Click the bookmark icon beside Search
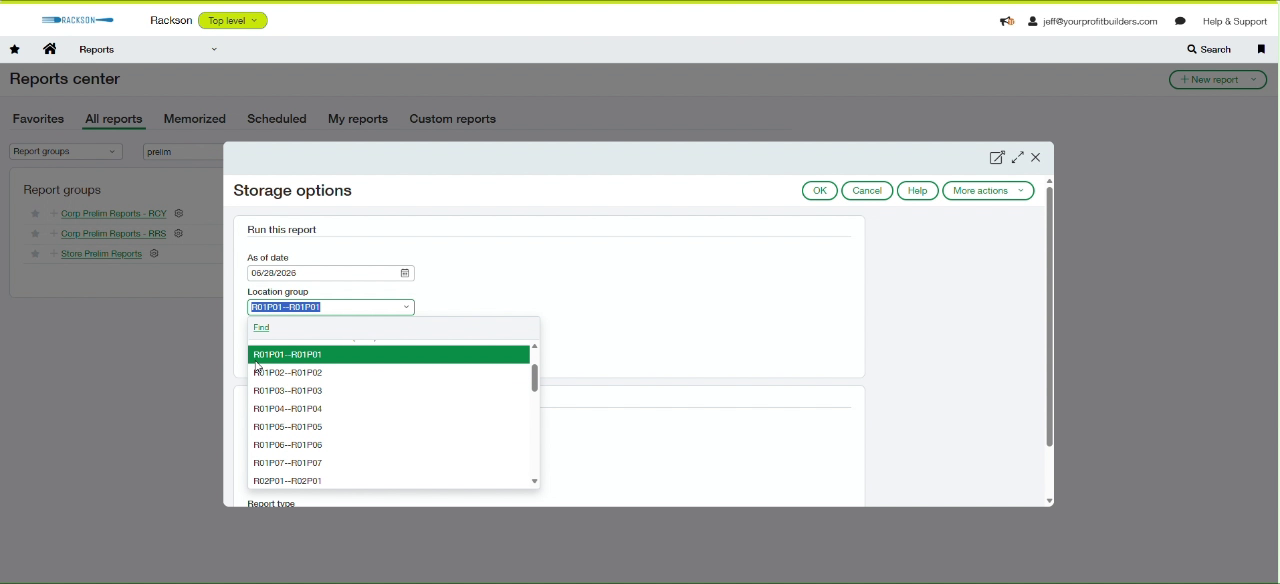Image resolution: width=1280 pixels, height=584 pixels. 1262,49
